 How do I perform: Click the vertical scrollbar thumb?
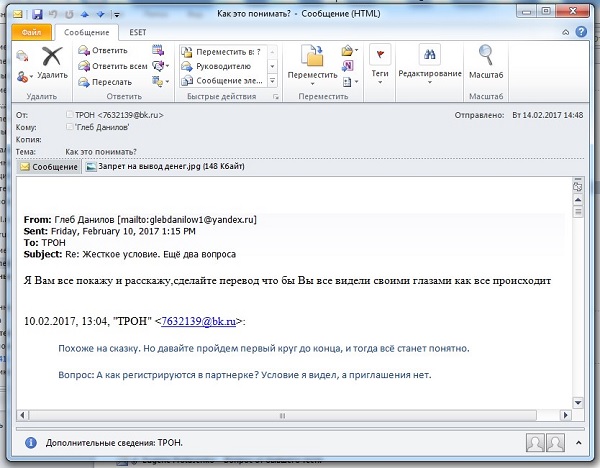[578, 212]
